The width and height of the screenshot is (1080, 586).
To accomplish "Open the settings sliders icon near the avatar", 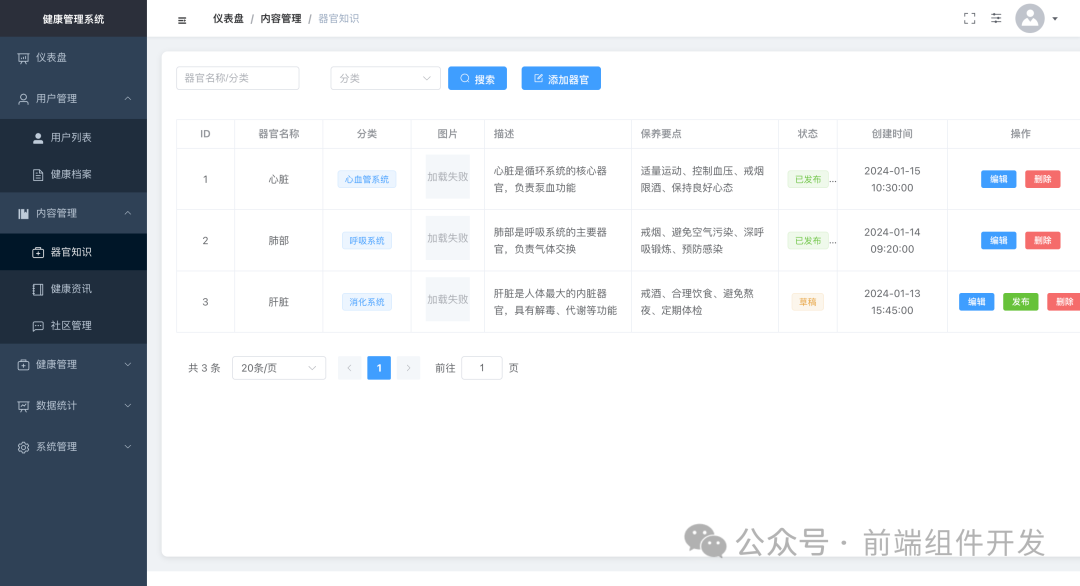I will click(x=996, y=17).
